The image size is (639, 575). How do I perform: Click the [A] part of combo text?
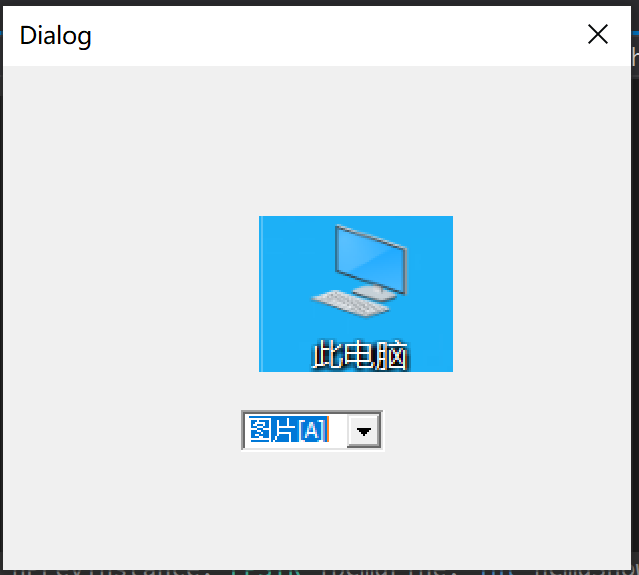[x=313, y=430]
